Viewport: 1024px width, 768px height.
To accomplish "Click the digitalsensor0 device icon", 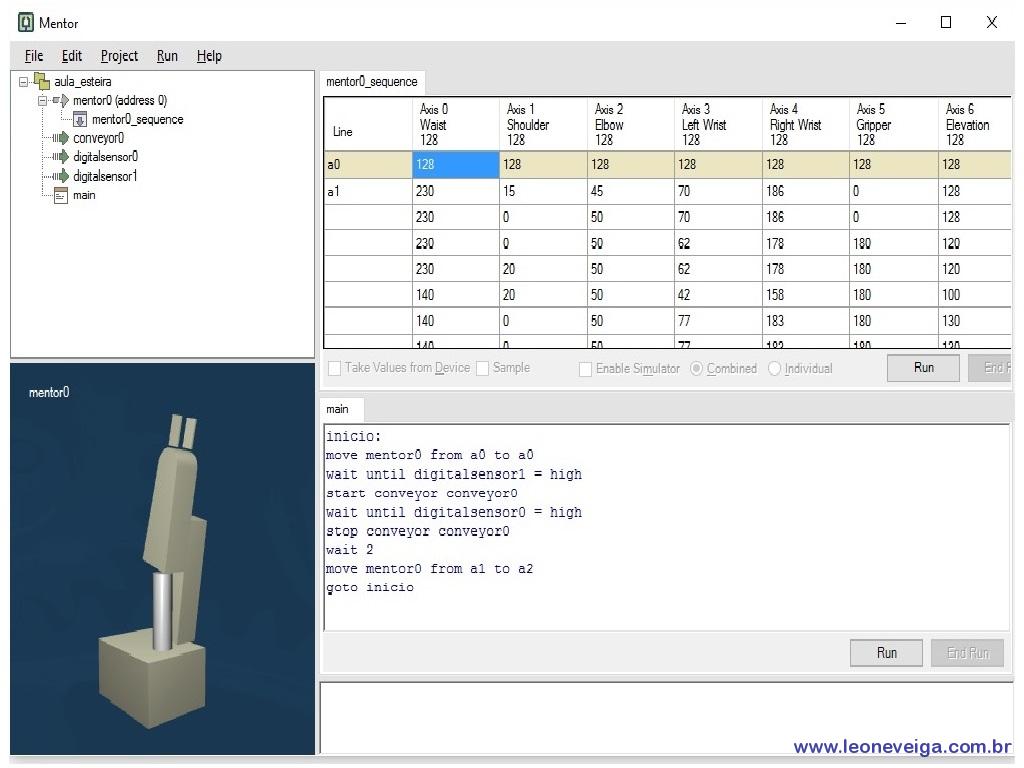I will [61, 157].
